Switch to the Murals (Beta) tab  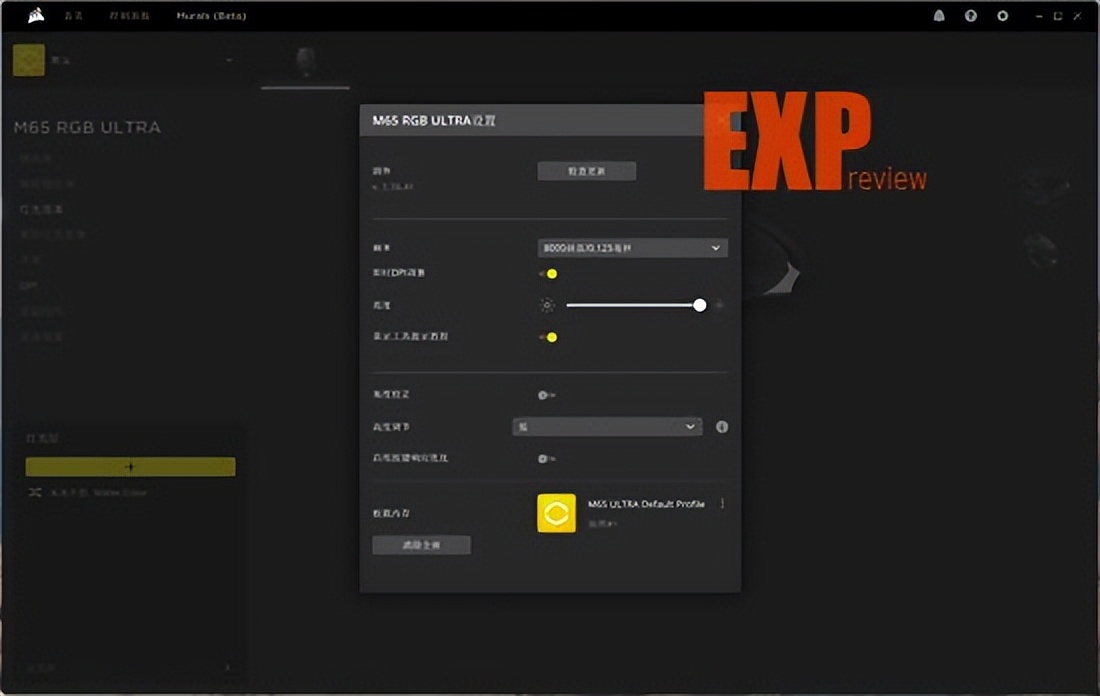click(x=211, y=16)
